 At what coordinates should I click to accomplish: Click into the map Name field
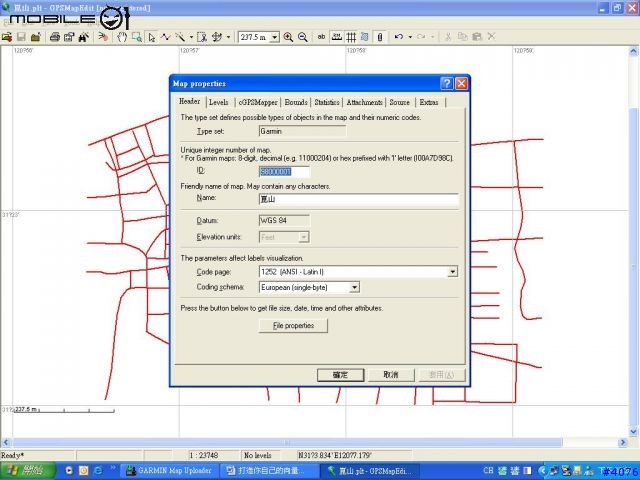coord(358,199)
